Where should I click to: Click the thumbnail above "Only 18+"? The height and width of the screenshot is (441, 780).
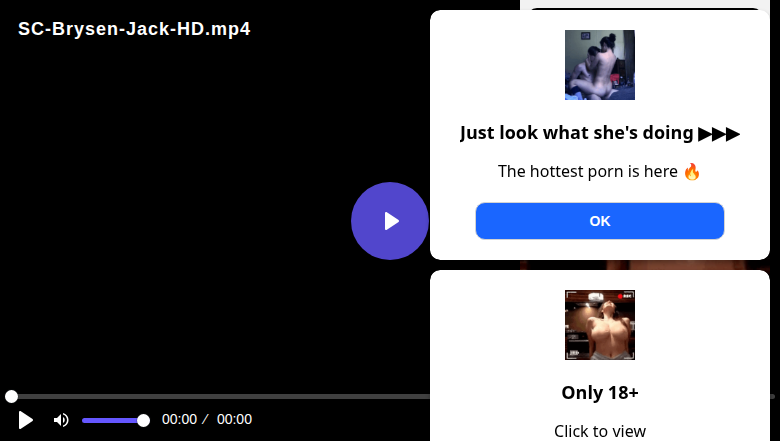[600, 325]
